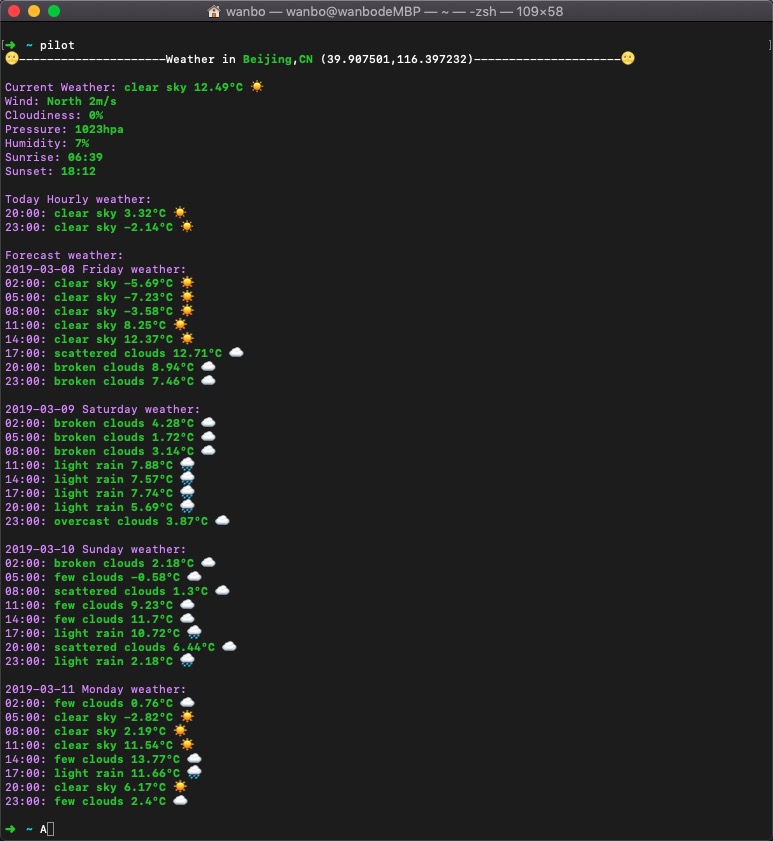Screen dimensions: 773x841
Task: Click cloud icon beside overcast clouds 3.87°C
Action: [222, 520]
